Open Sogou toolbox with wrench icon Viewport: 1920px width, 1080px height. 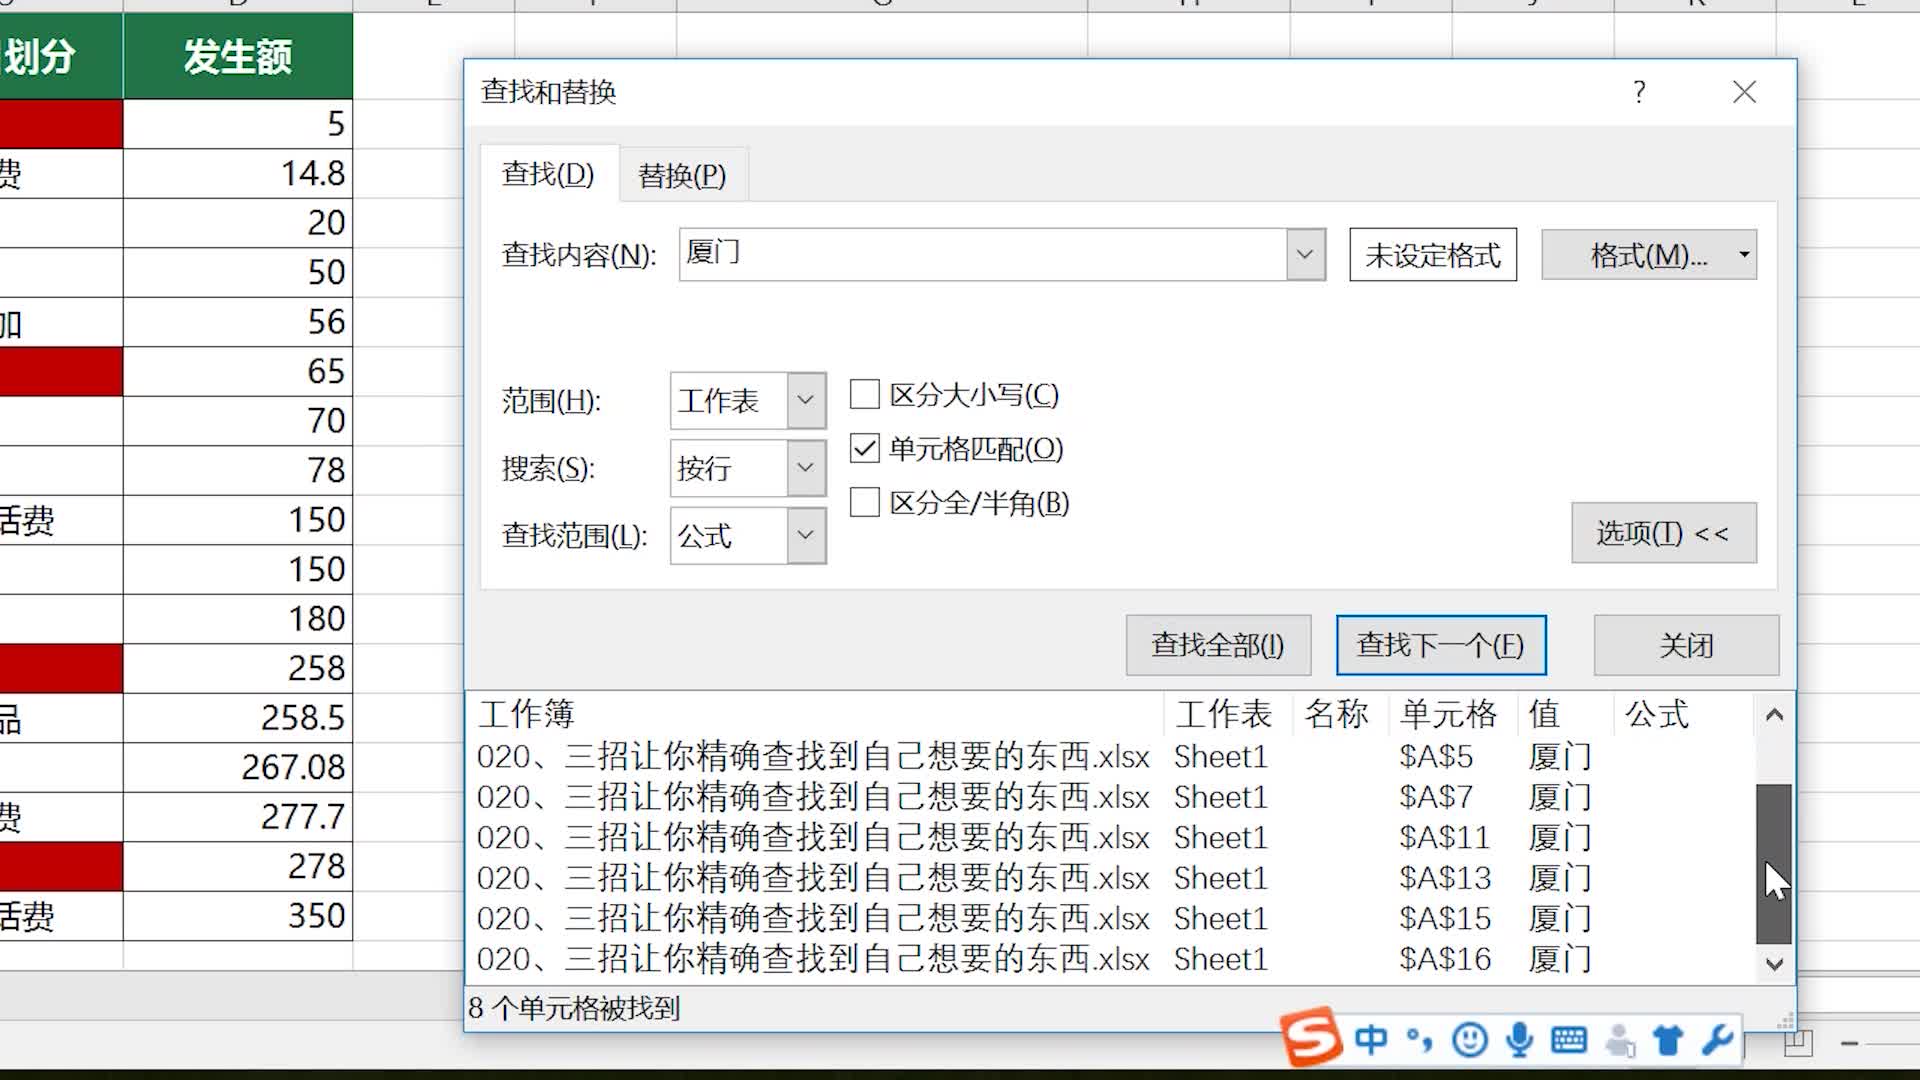(x=1717, y=1039)
